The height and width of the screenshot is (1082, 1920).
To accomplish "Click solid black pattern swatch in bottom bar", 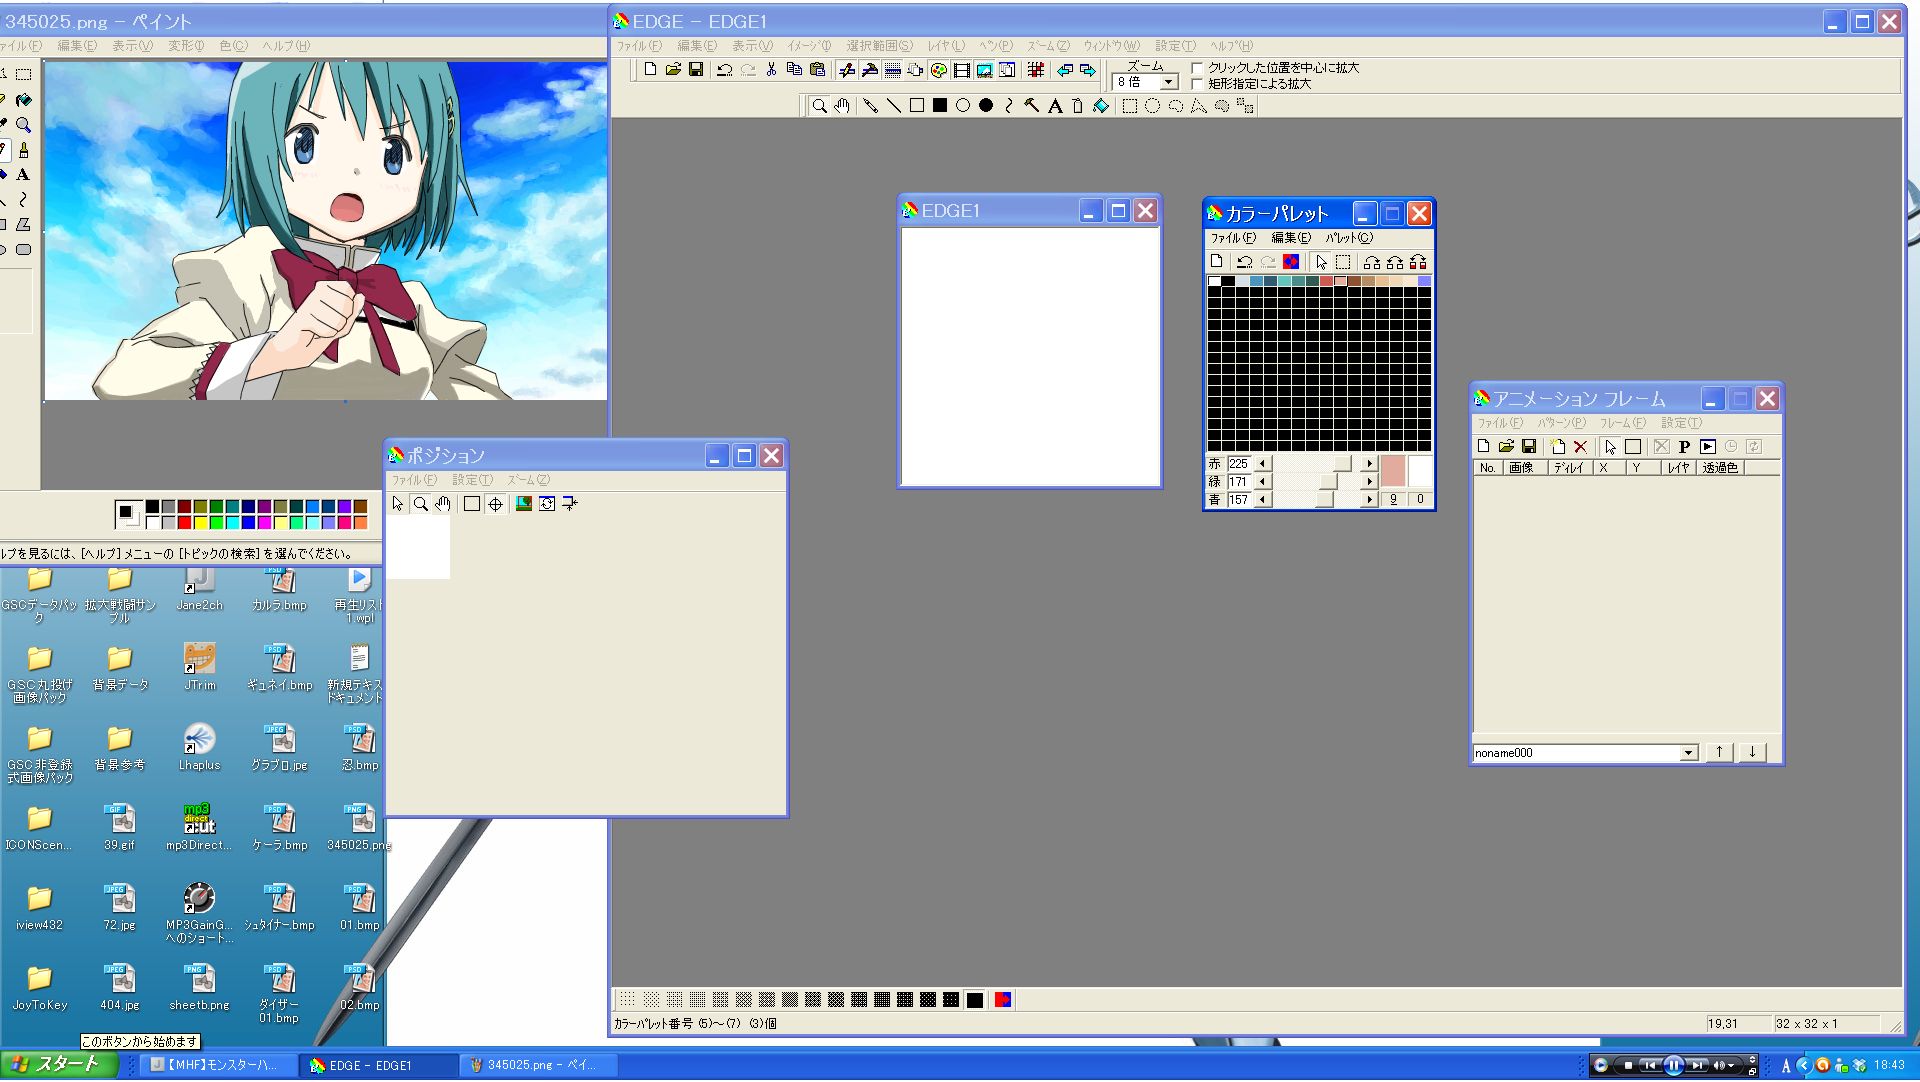I will [x=974, y=999].
